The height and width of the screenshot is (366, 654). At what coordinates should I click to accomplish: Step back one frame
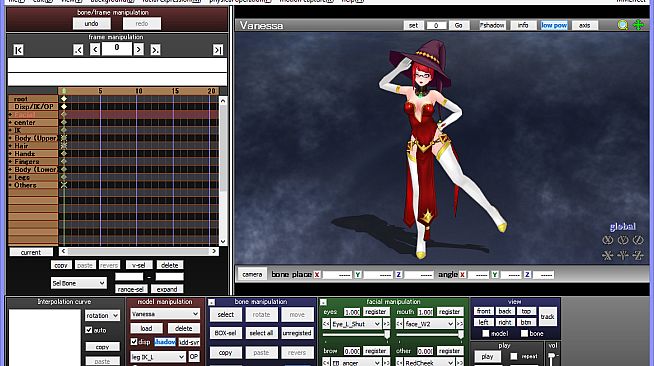pyautogui.click(x=95, y=50)
